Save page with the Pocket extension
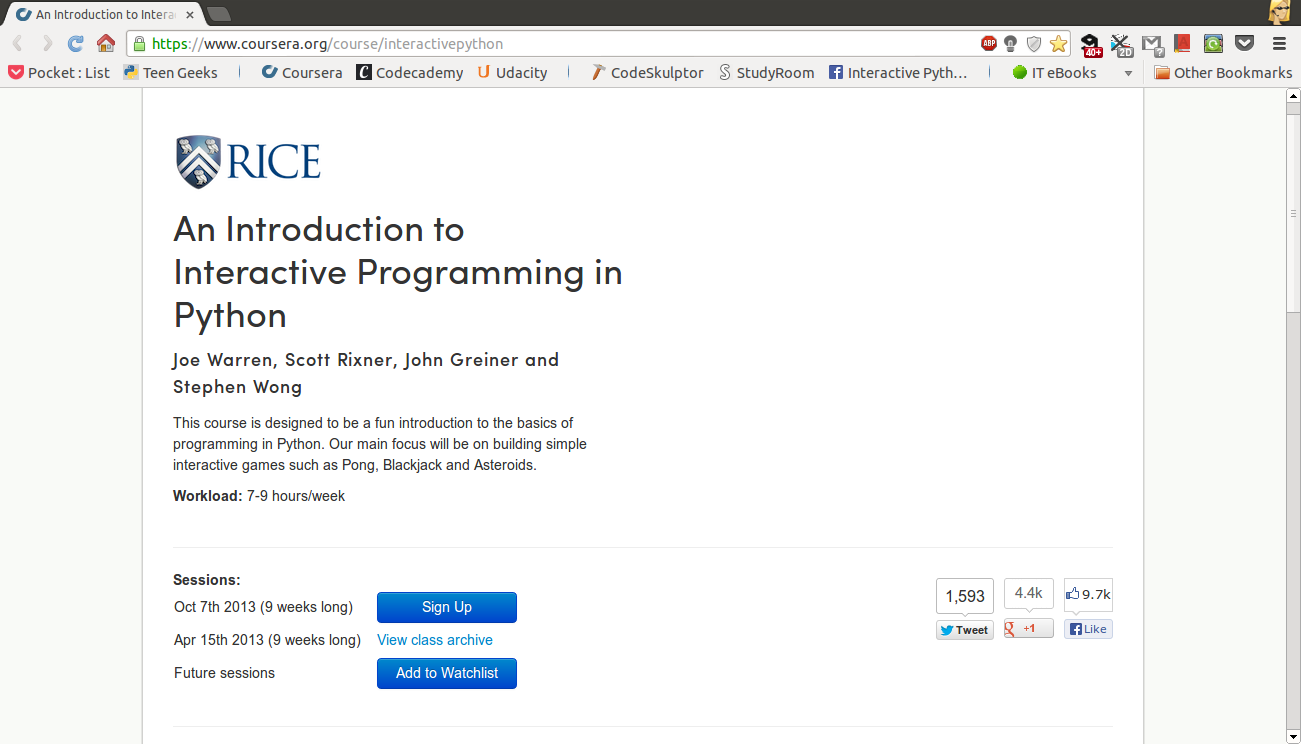 pyautogui.click(x=1245, y=44)
